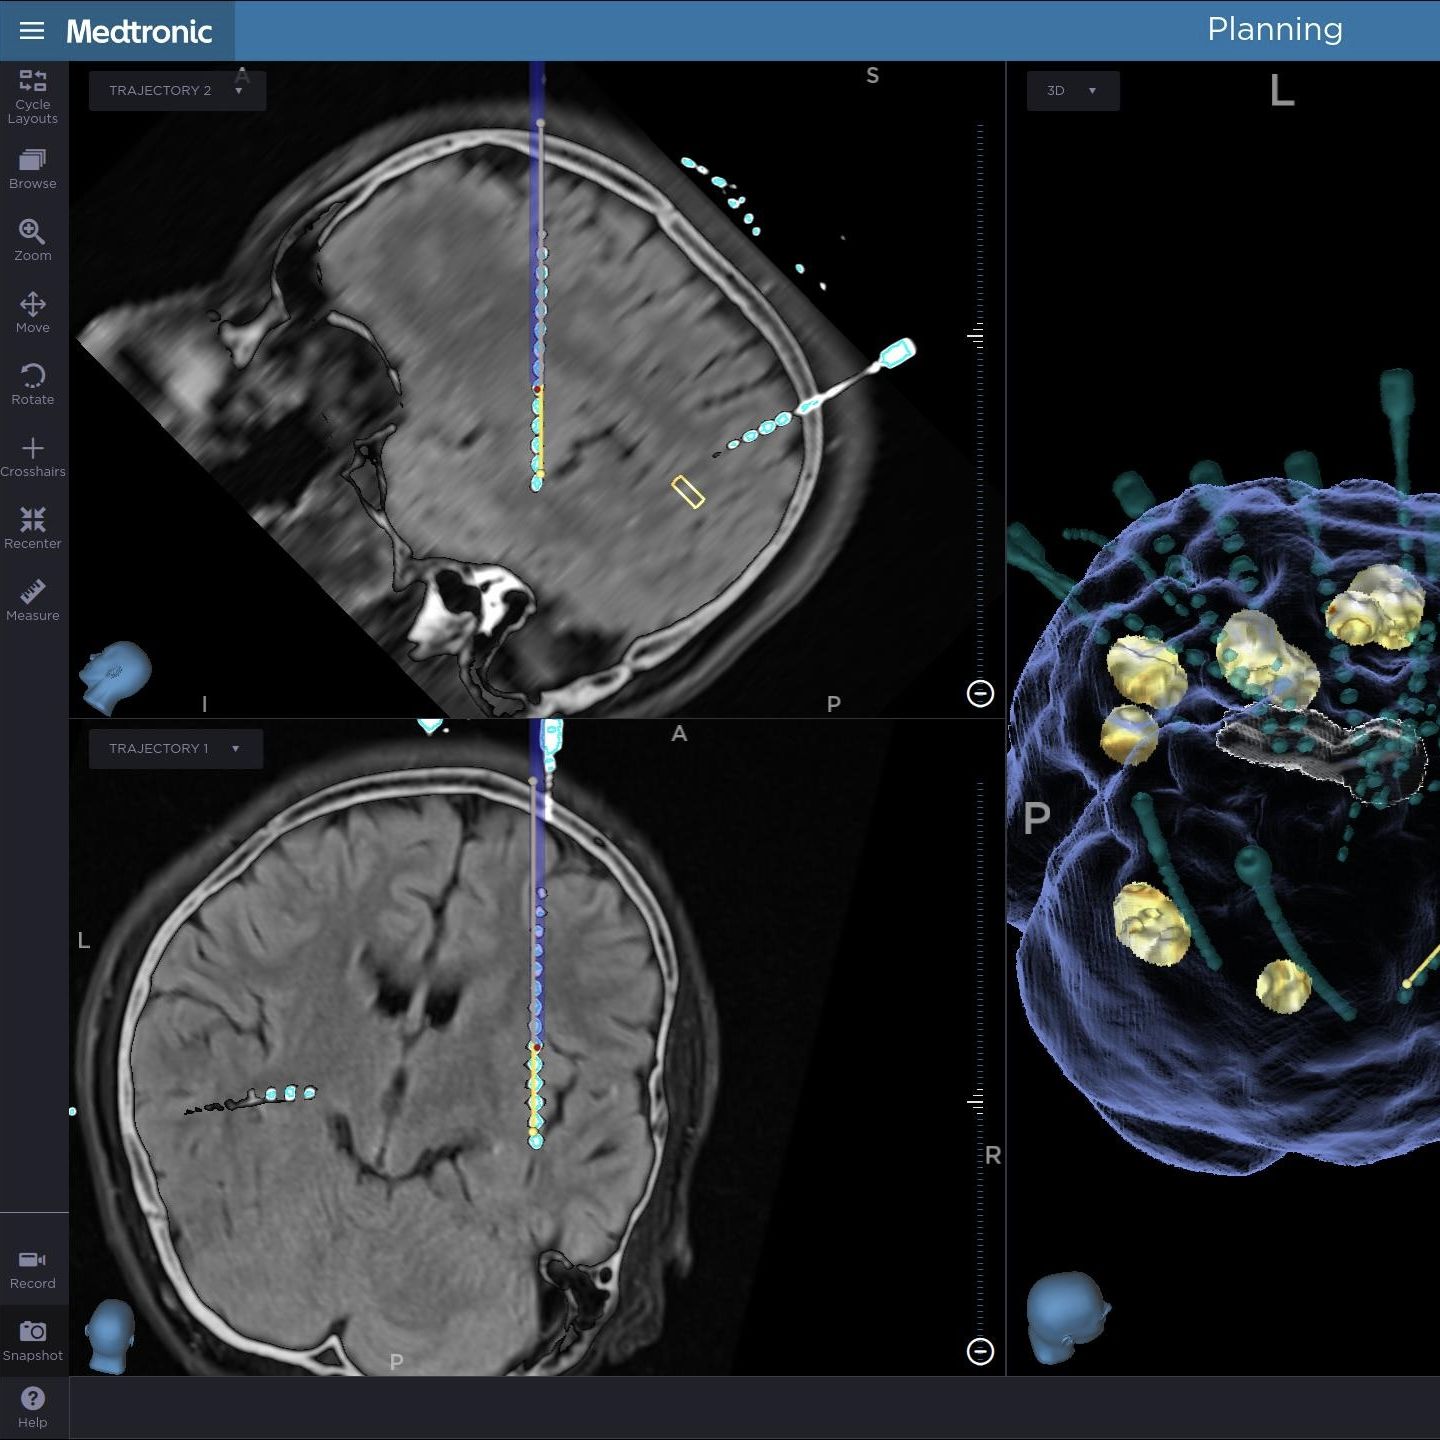Expand the Trajectory 2 view dropdown
Screen dimensions: 1440x1440
point(177,91)
